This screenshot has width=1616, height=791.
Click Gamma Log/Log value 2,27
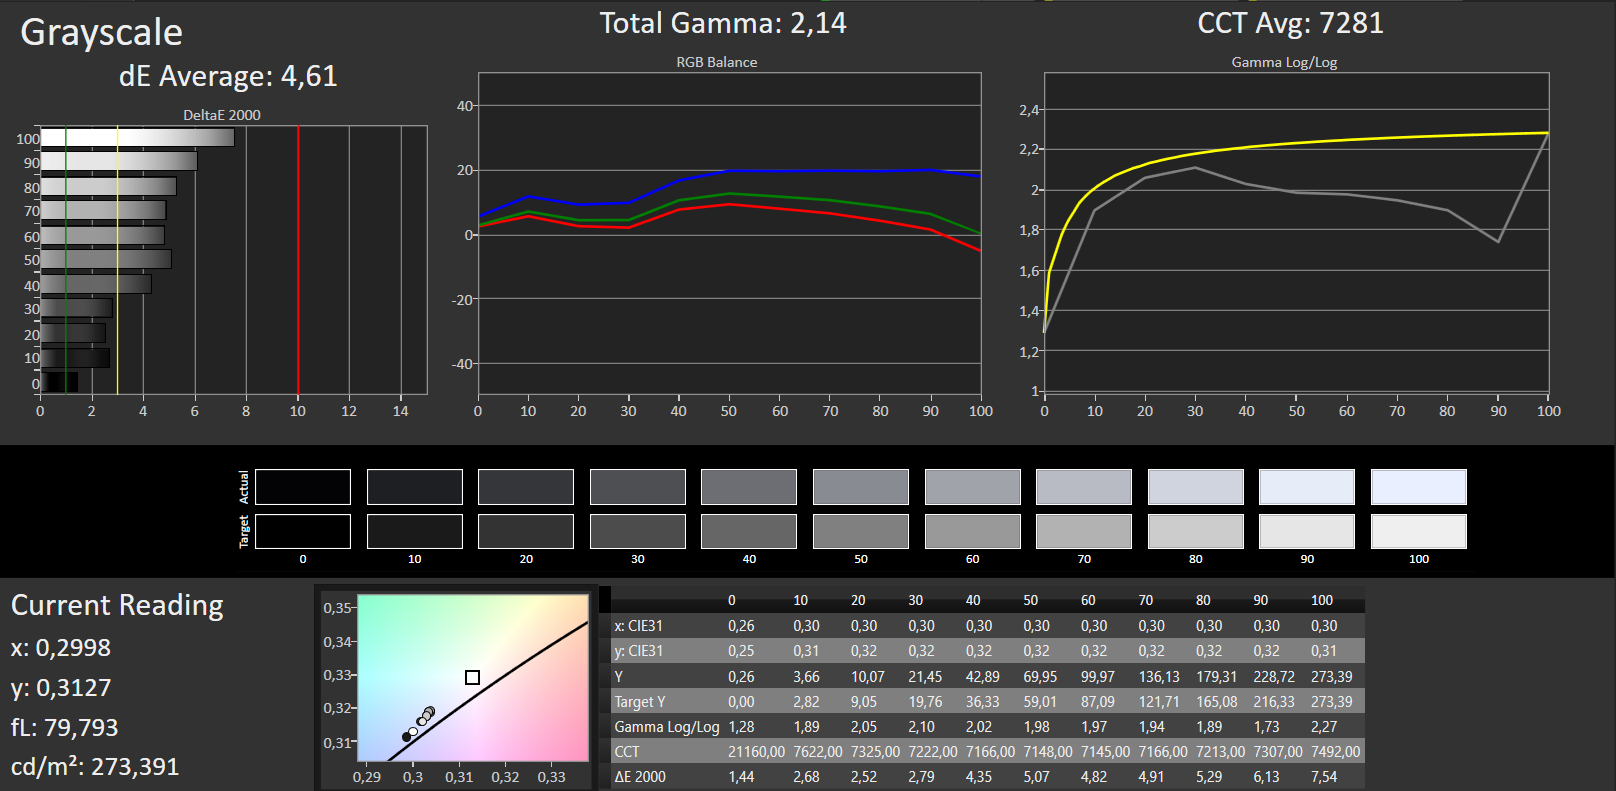[1324, 727]
